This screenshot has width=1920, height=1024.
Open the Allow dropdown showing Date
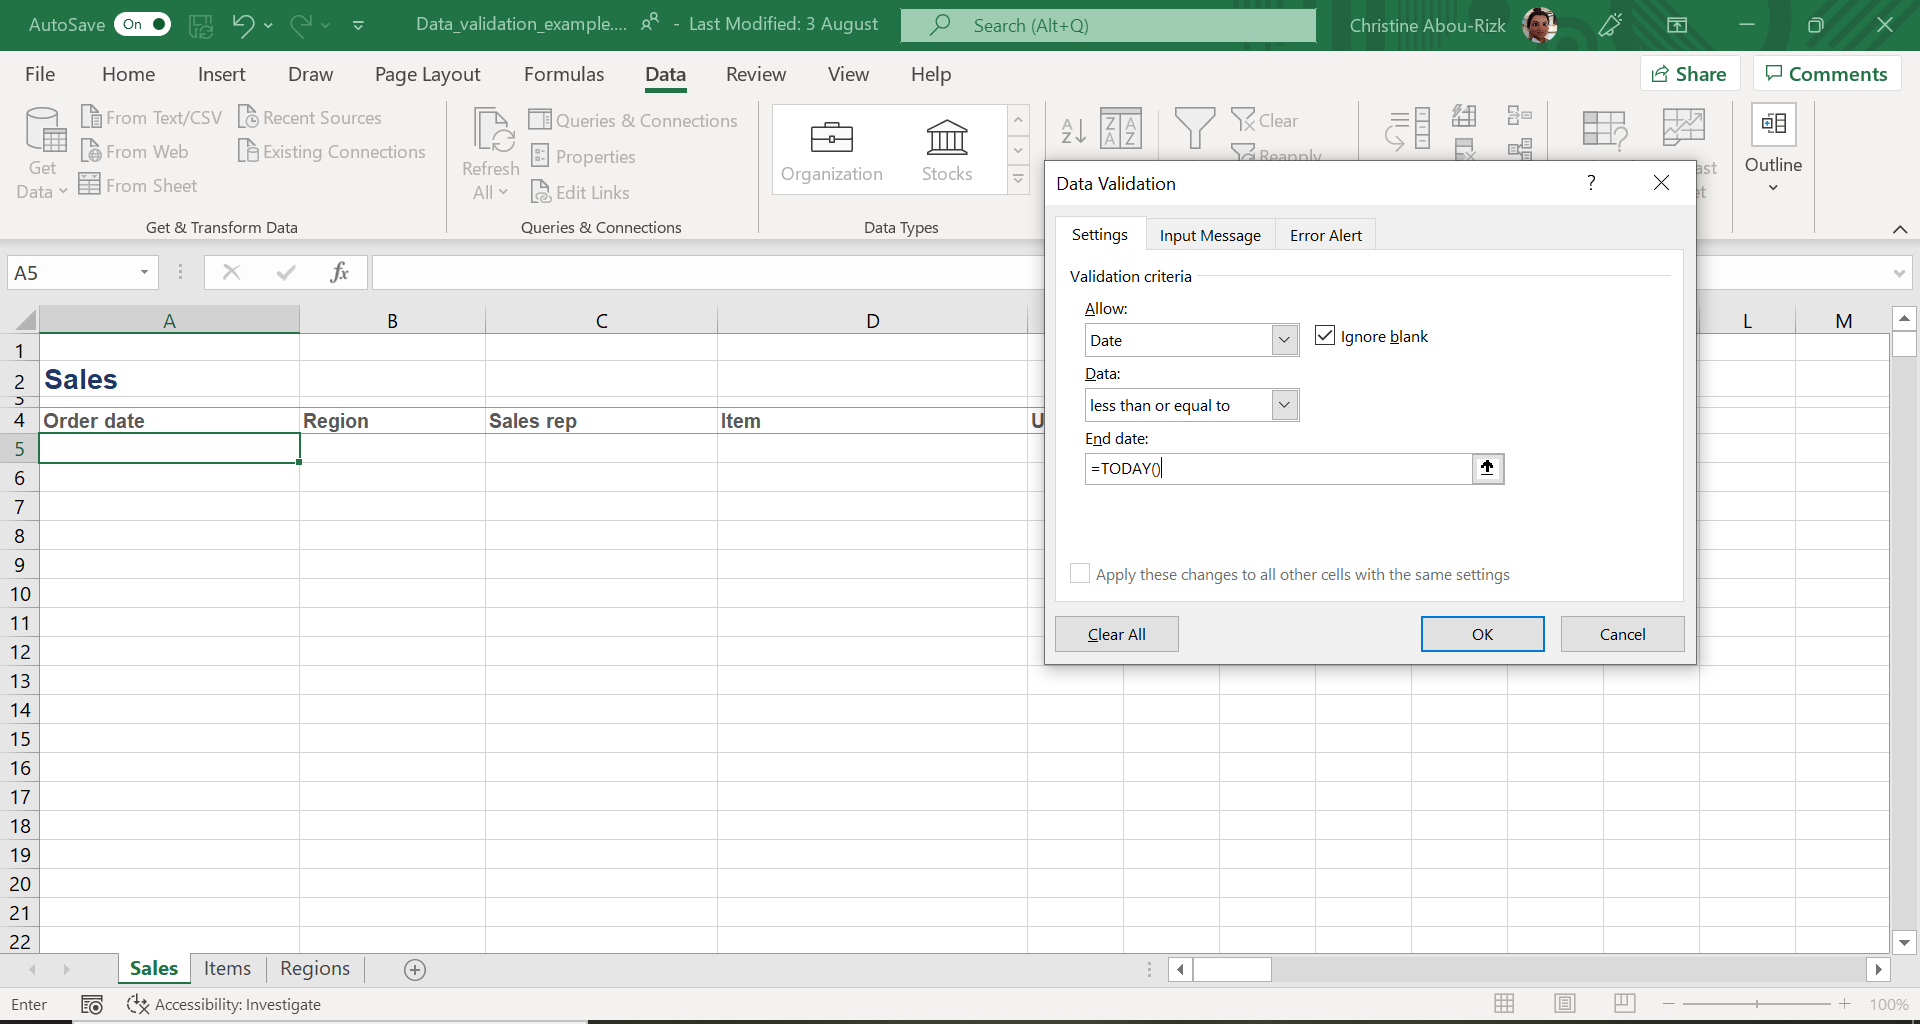(1284, 340)
